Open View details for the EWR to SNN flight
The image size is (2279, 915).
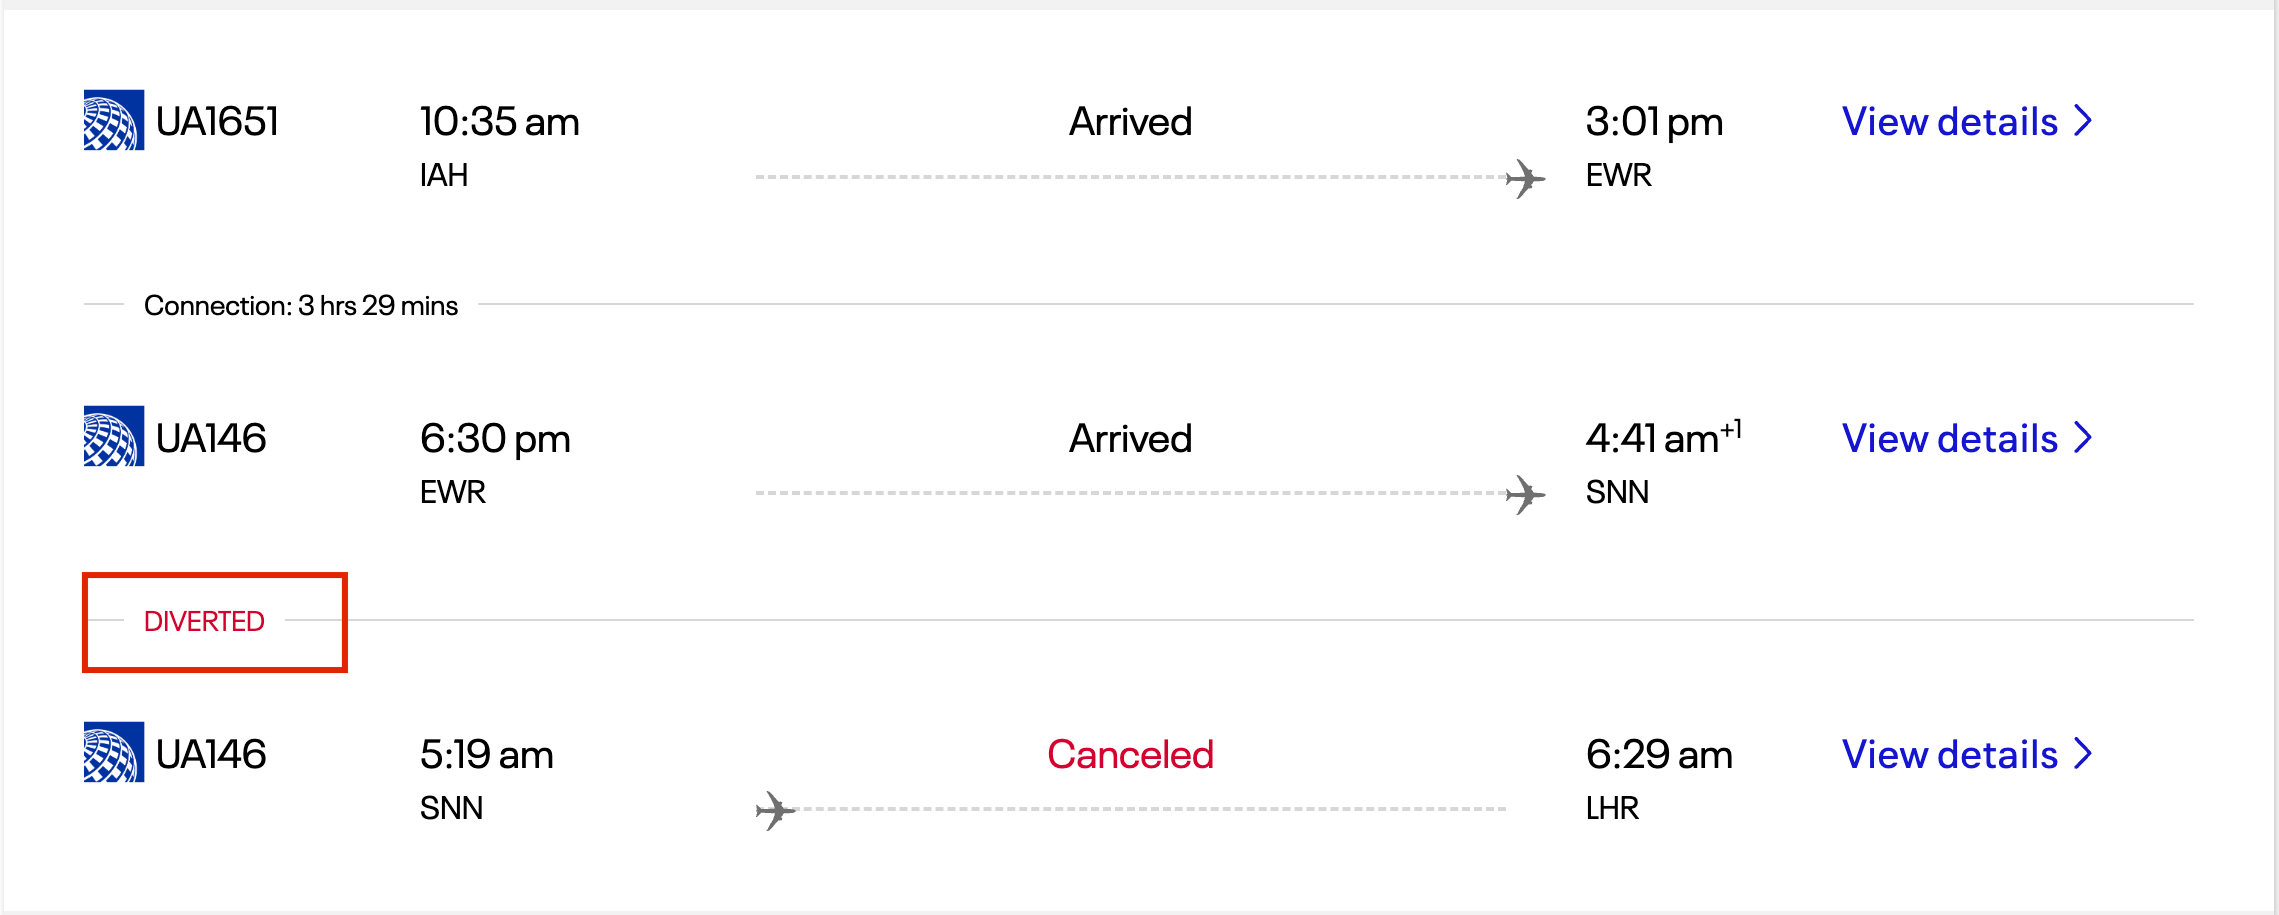[x=1949, y=438]
